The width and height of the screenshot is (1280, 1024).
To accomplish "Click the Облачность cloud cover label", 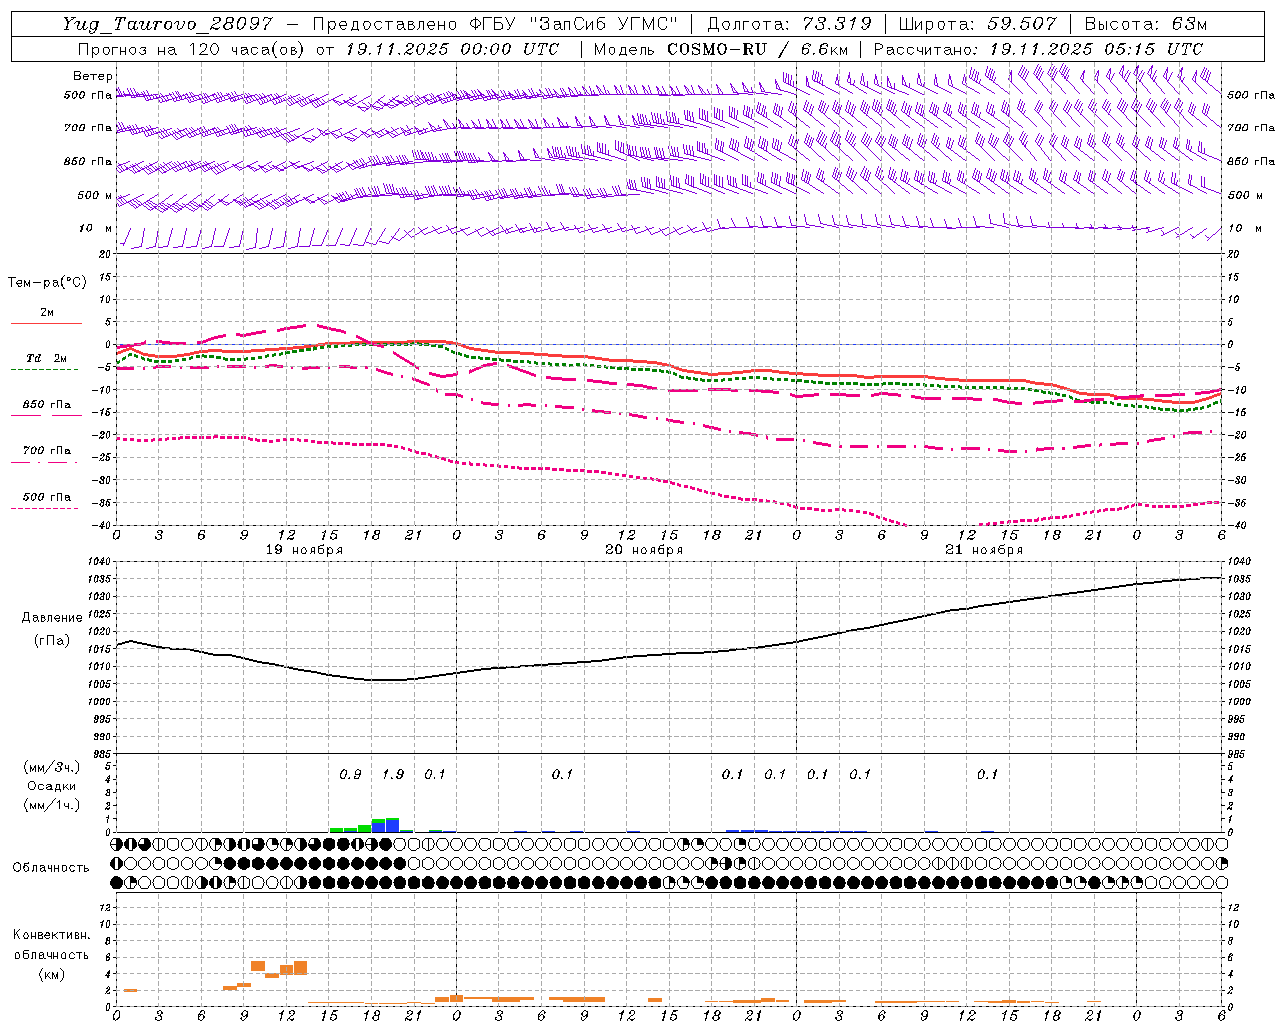I will click(51, 867).
